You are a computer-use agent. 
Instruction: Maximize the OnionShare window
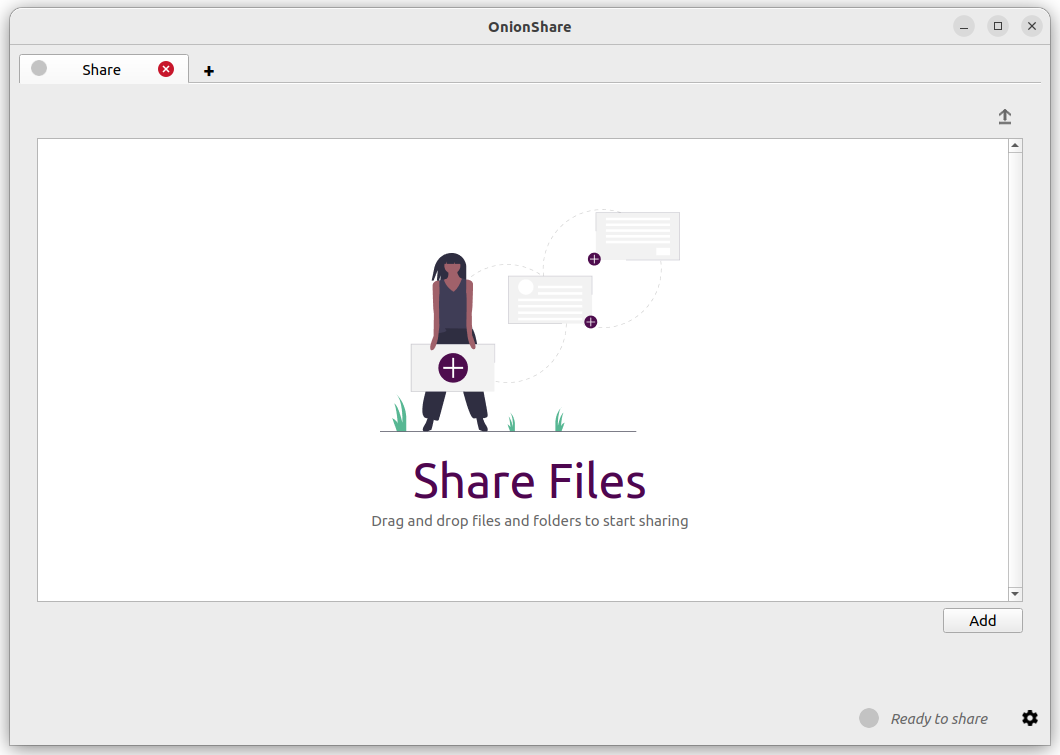[x=998, y=26]
